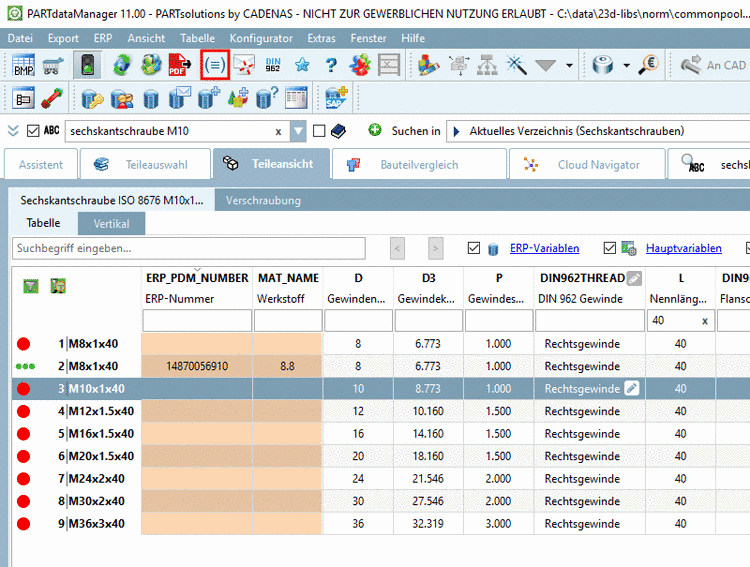Click the blue question mark help icon
Screen dimensions: 750x567
pos(331,65)
